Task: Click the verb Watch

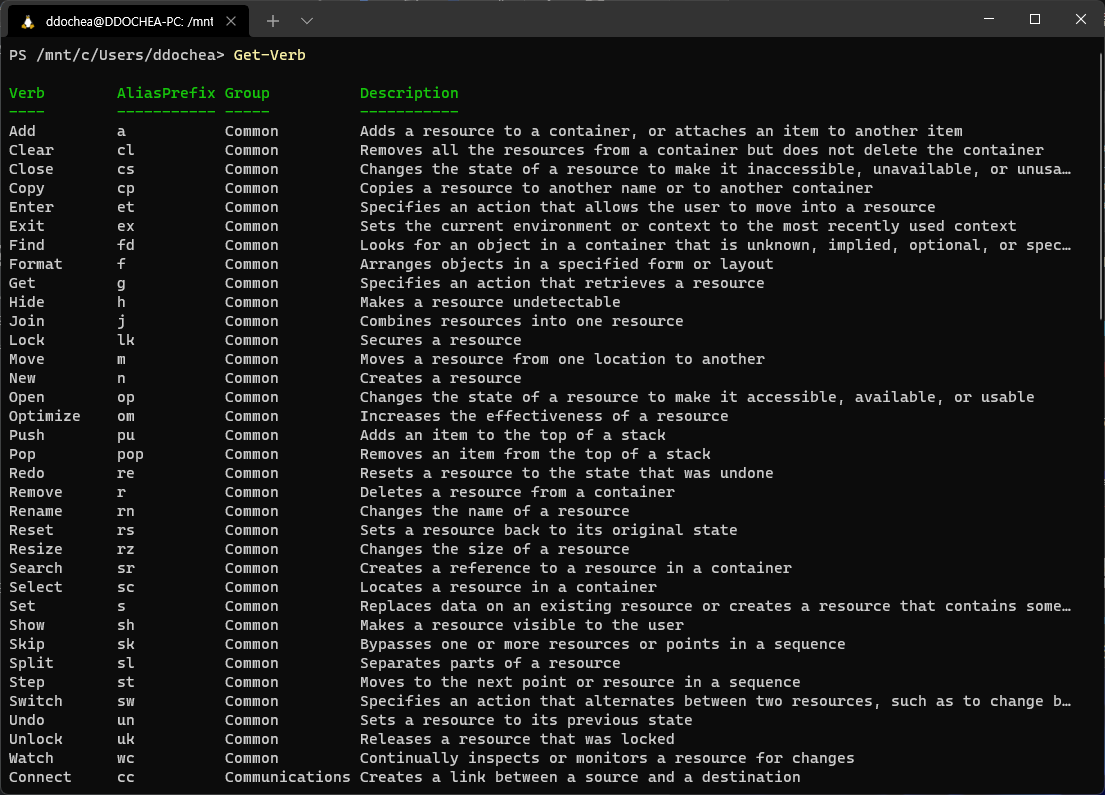Action: coord(31,759)
